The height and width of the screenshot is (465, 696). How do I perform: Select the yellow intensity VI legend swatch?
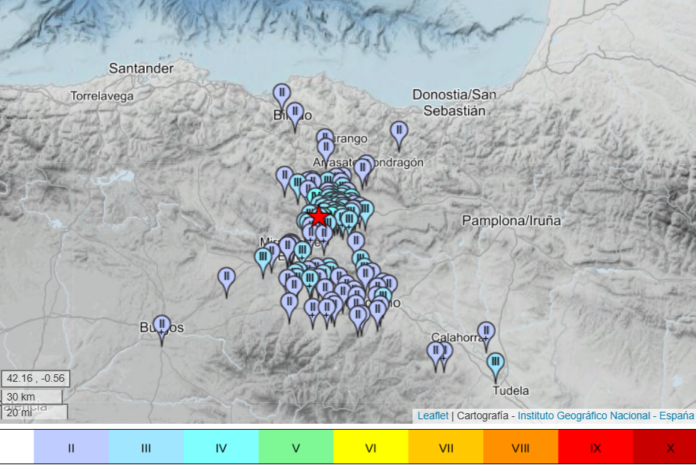click(371, 448)
